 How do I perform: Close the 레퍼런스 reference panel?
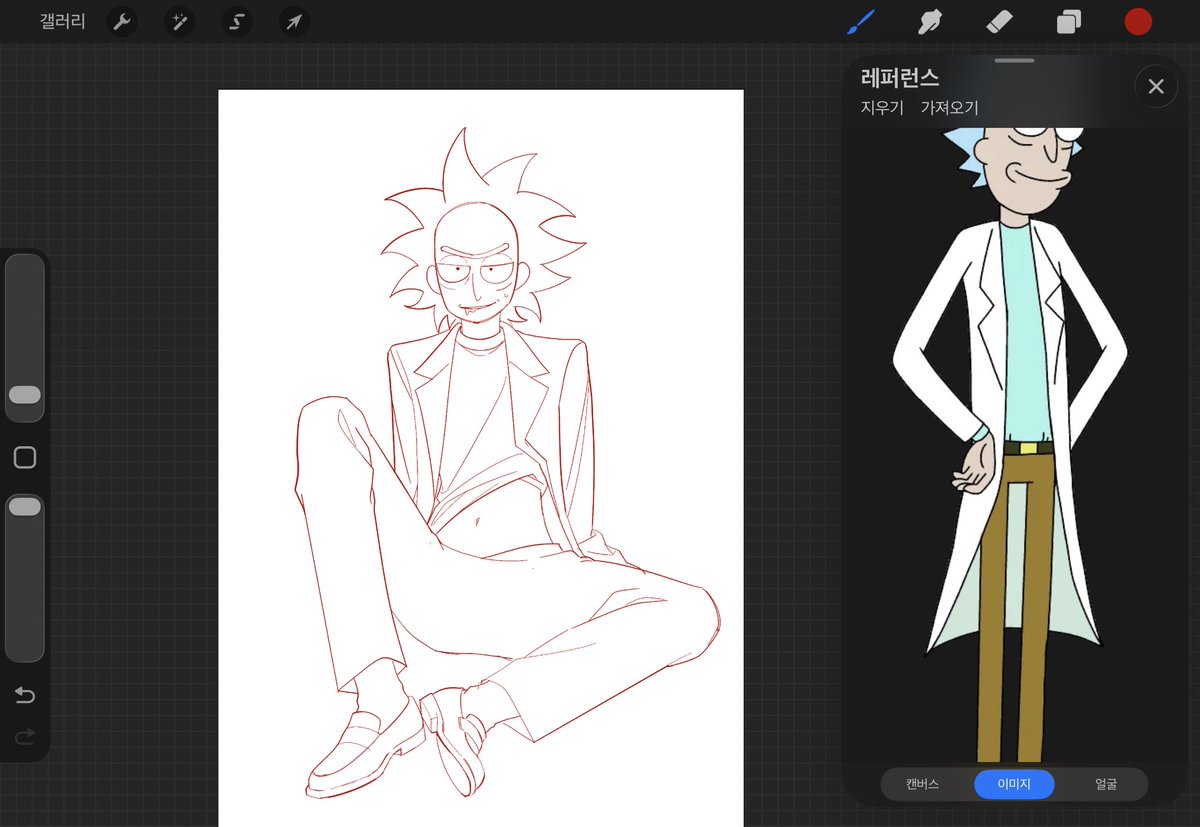(1156, 87)
